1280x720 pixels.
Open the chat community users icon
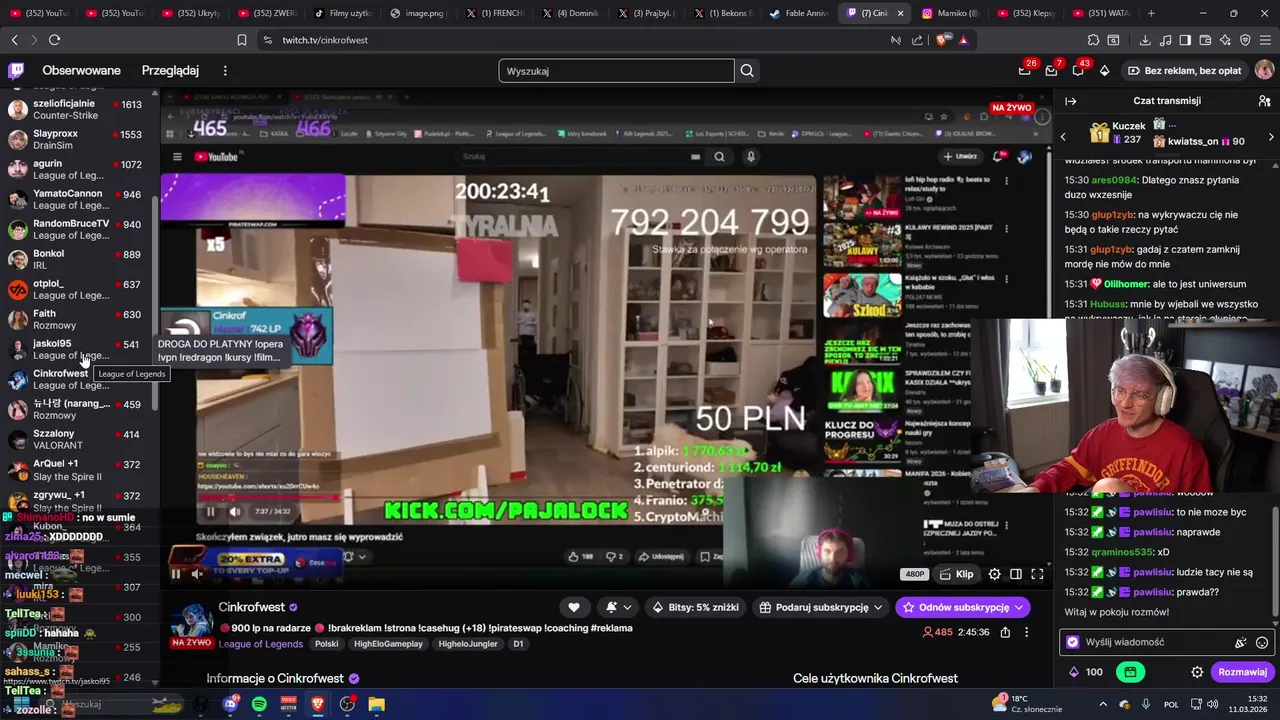point(1264,101)
